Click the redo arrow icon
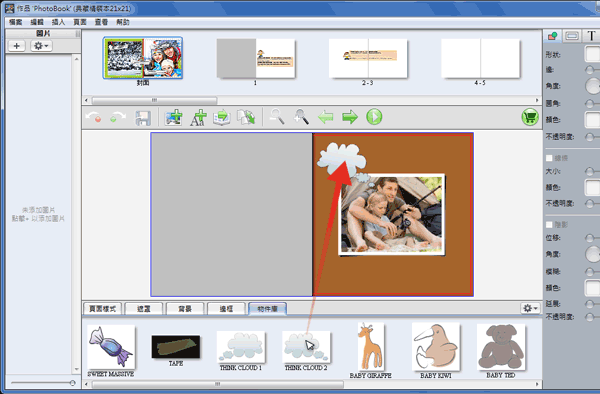Image resolution: width=600 pixels, height=394 pixels. (117, 117)
